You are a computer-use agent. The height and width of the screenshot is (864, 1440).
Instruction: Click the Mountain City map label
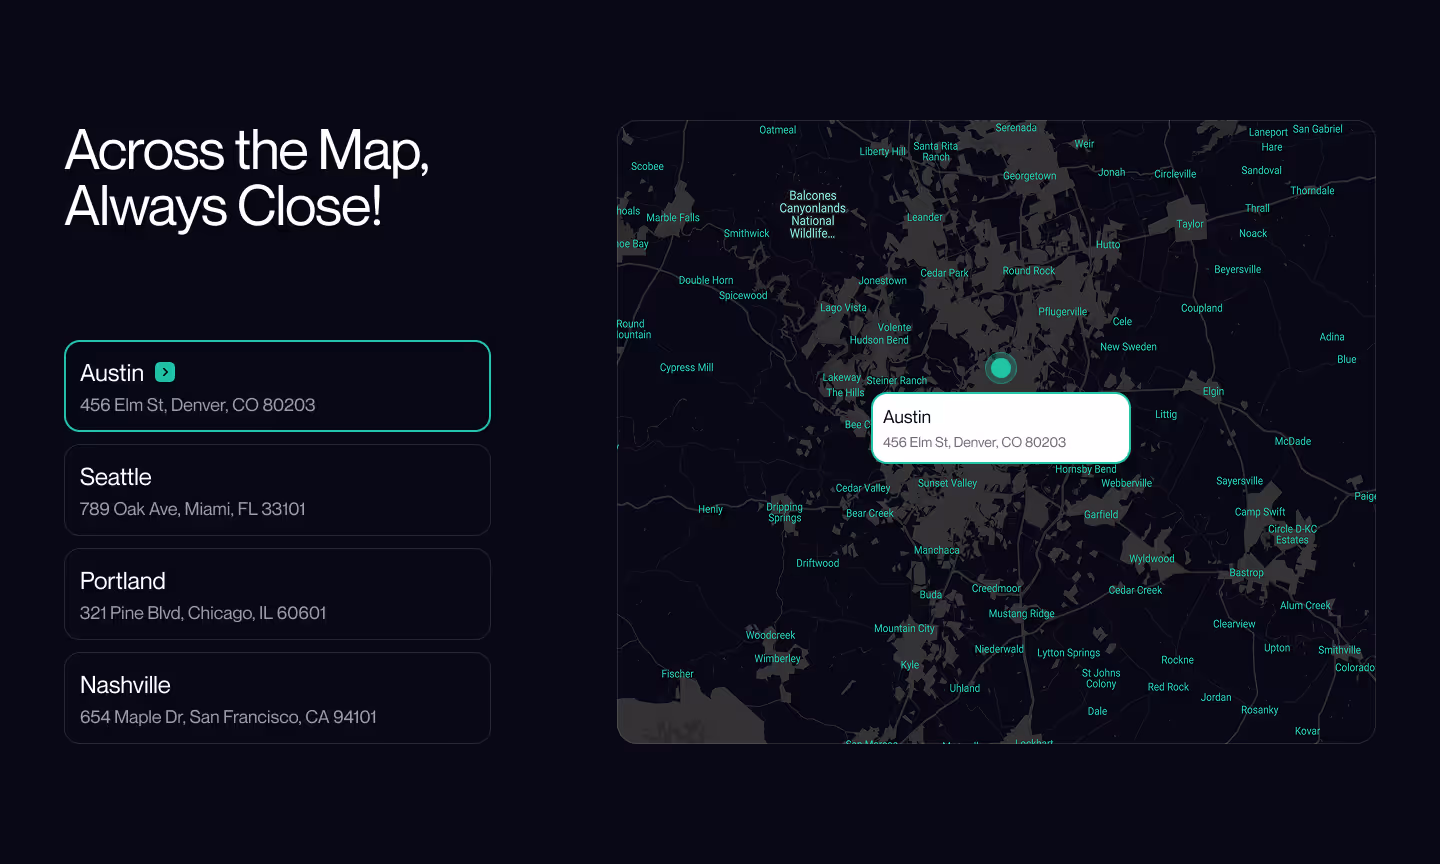point(904,629)
